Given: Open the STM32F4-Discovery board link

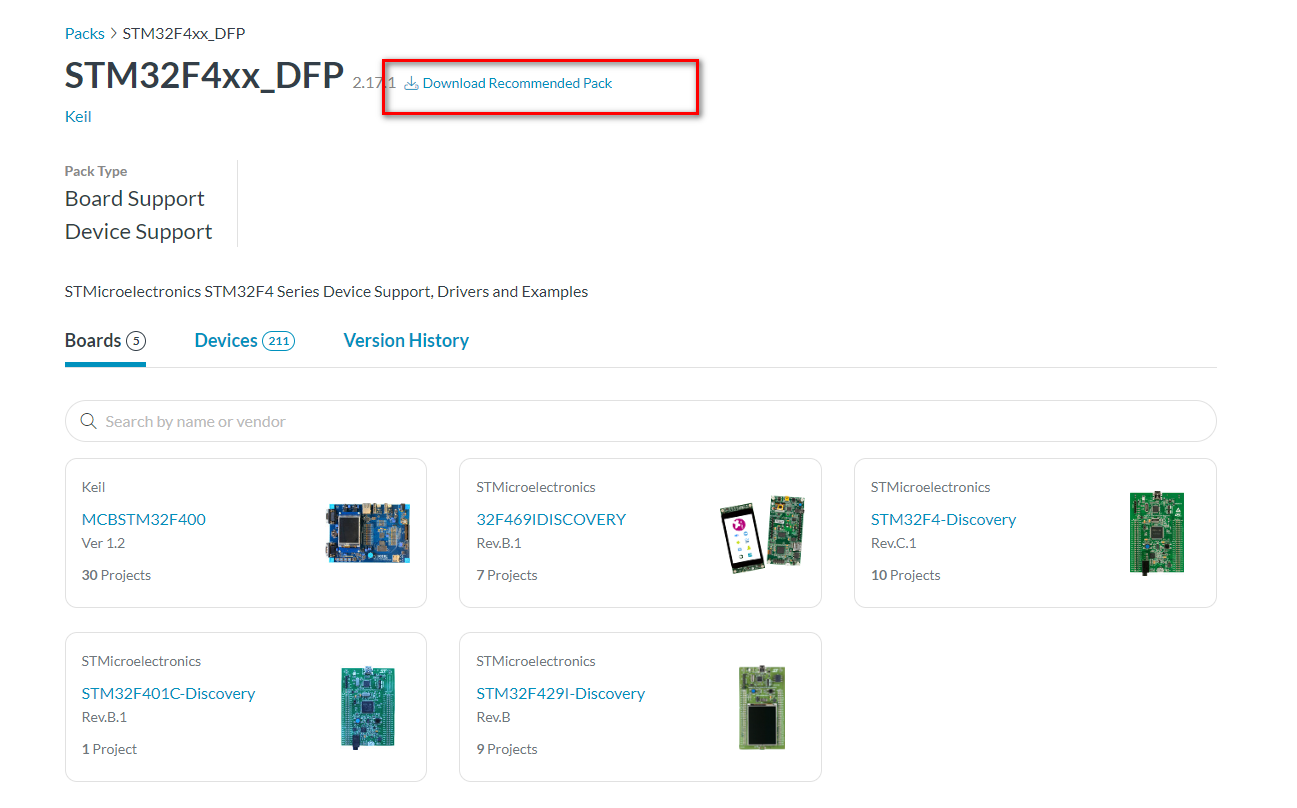Looking at the screenshot, I should (943, 519).
